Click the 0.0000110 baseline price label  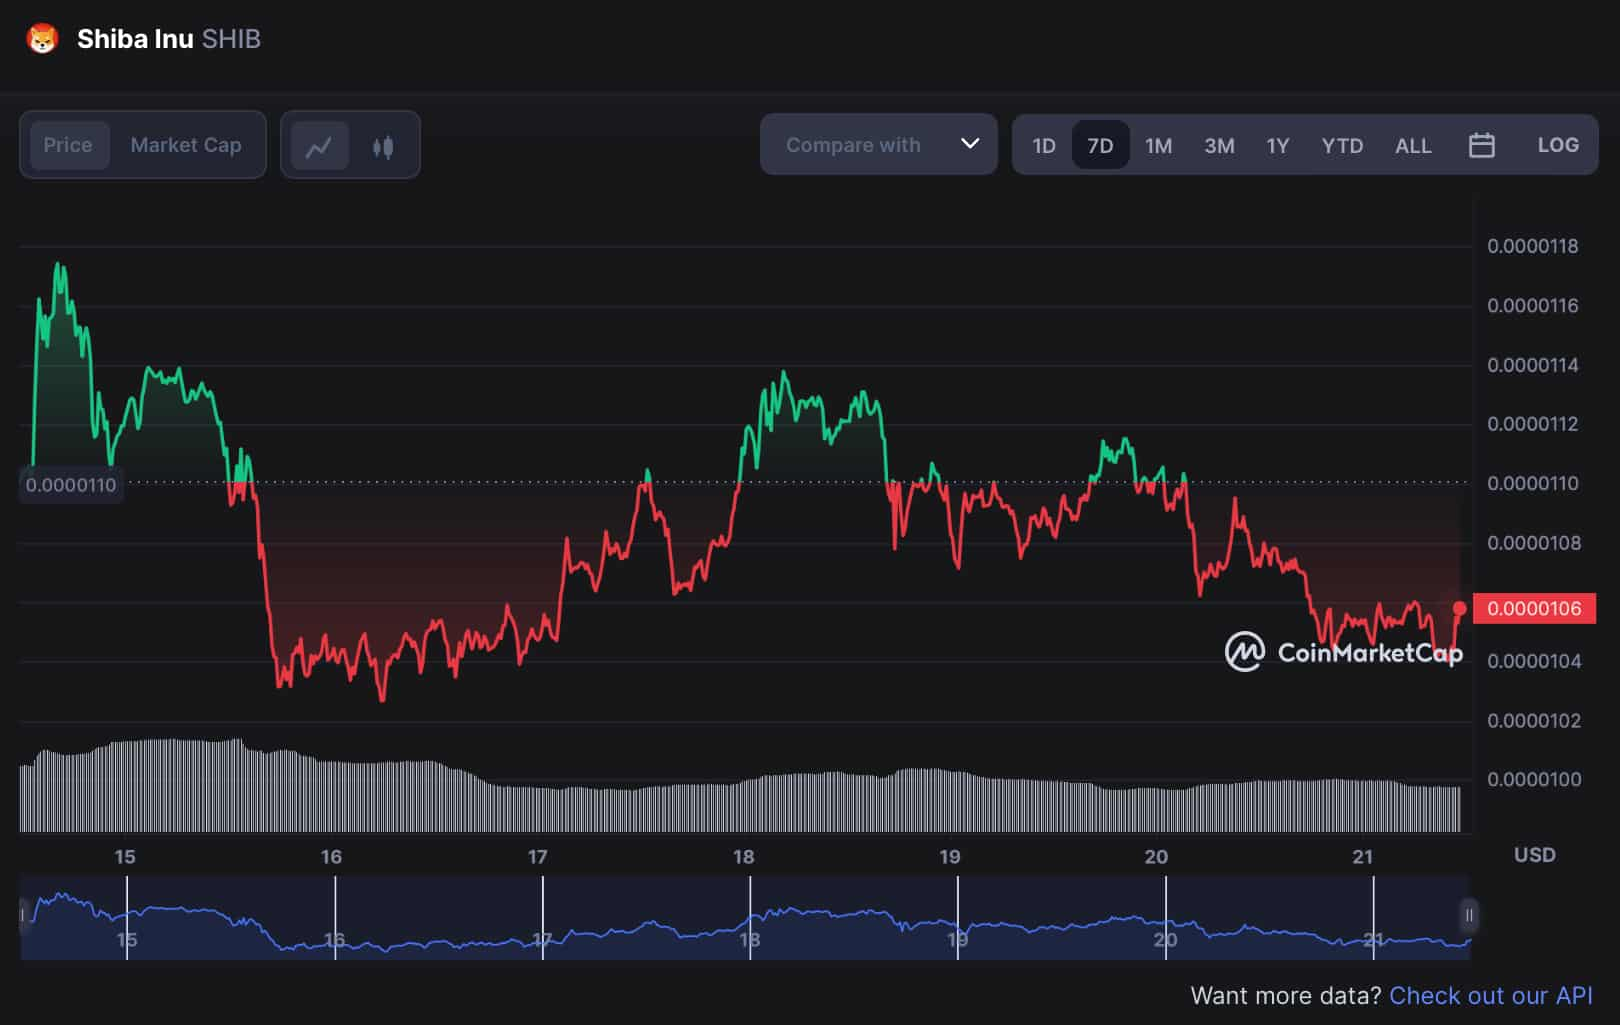coord(71,485)
